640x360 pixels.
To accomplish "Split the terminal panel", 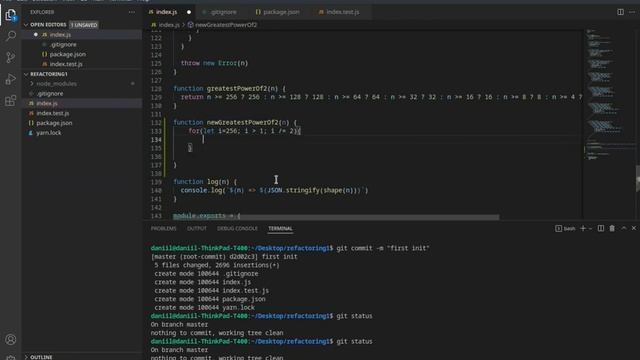I will click(600, 229).
